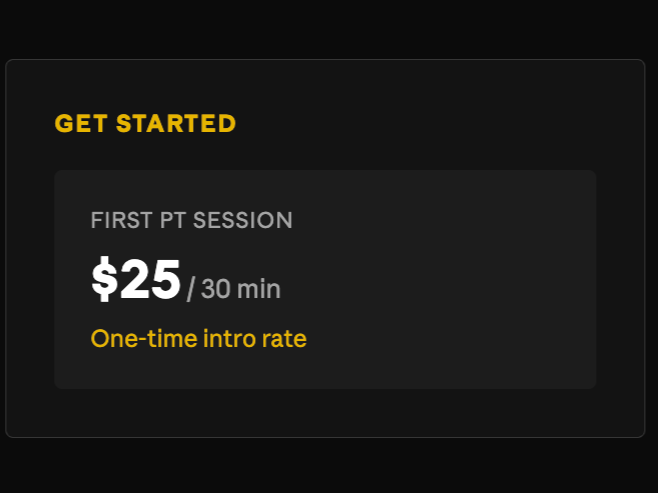The image size is (658, 493).
Task: Click the word FIRST in card label
Action: (x=121, y=220)
